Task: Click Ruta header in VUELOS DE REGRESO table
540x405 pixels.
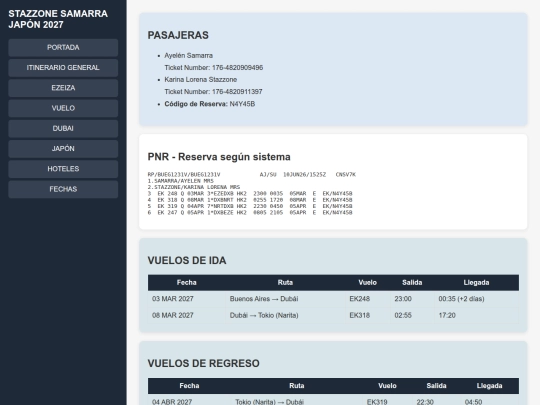Action: (297, 386)
